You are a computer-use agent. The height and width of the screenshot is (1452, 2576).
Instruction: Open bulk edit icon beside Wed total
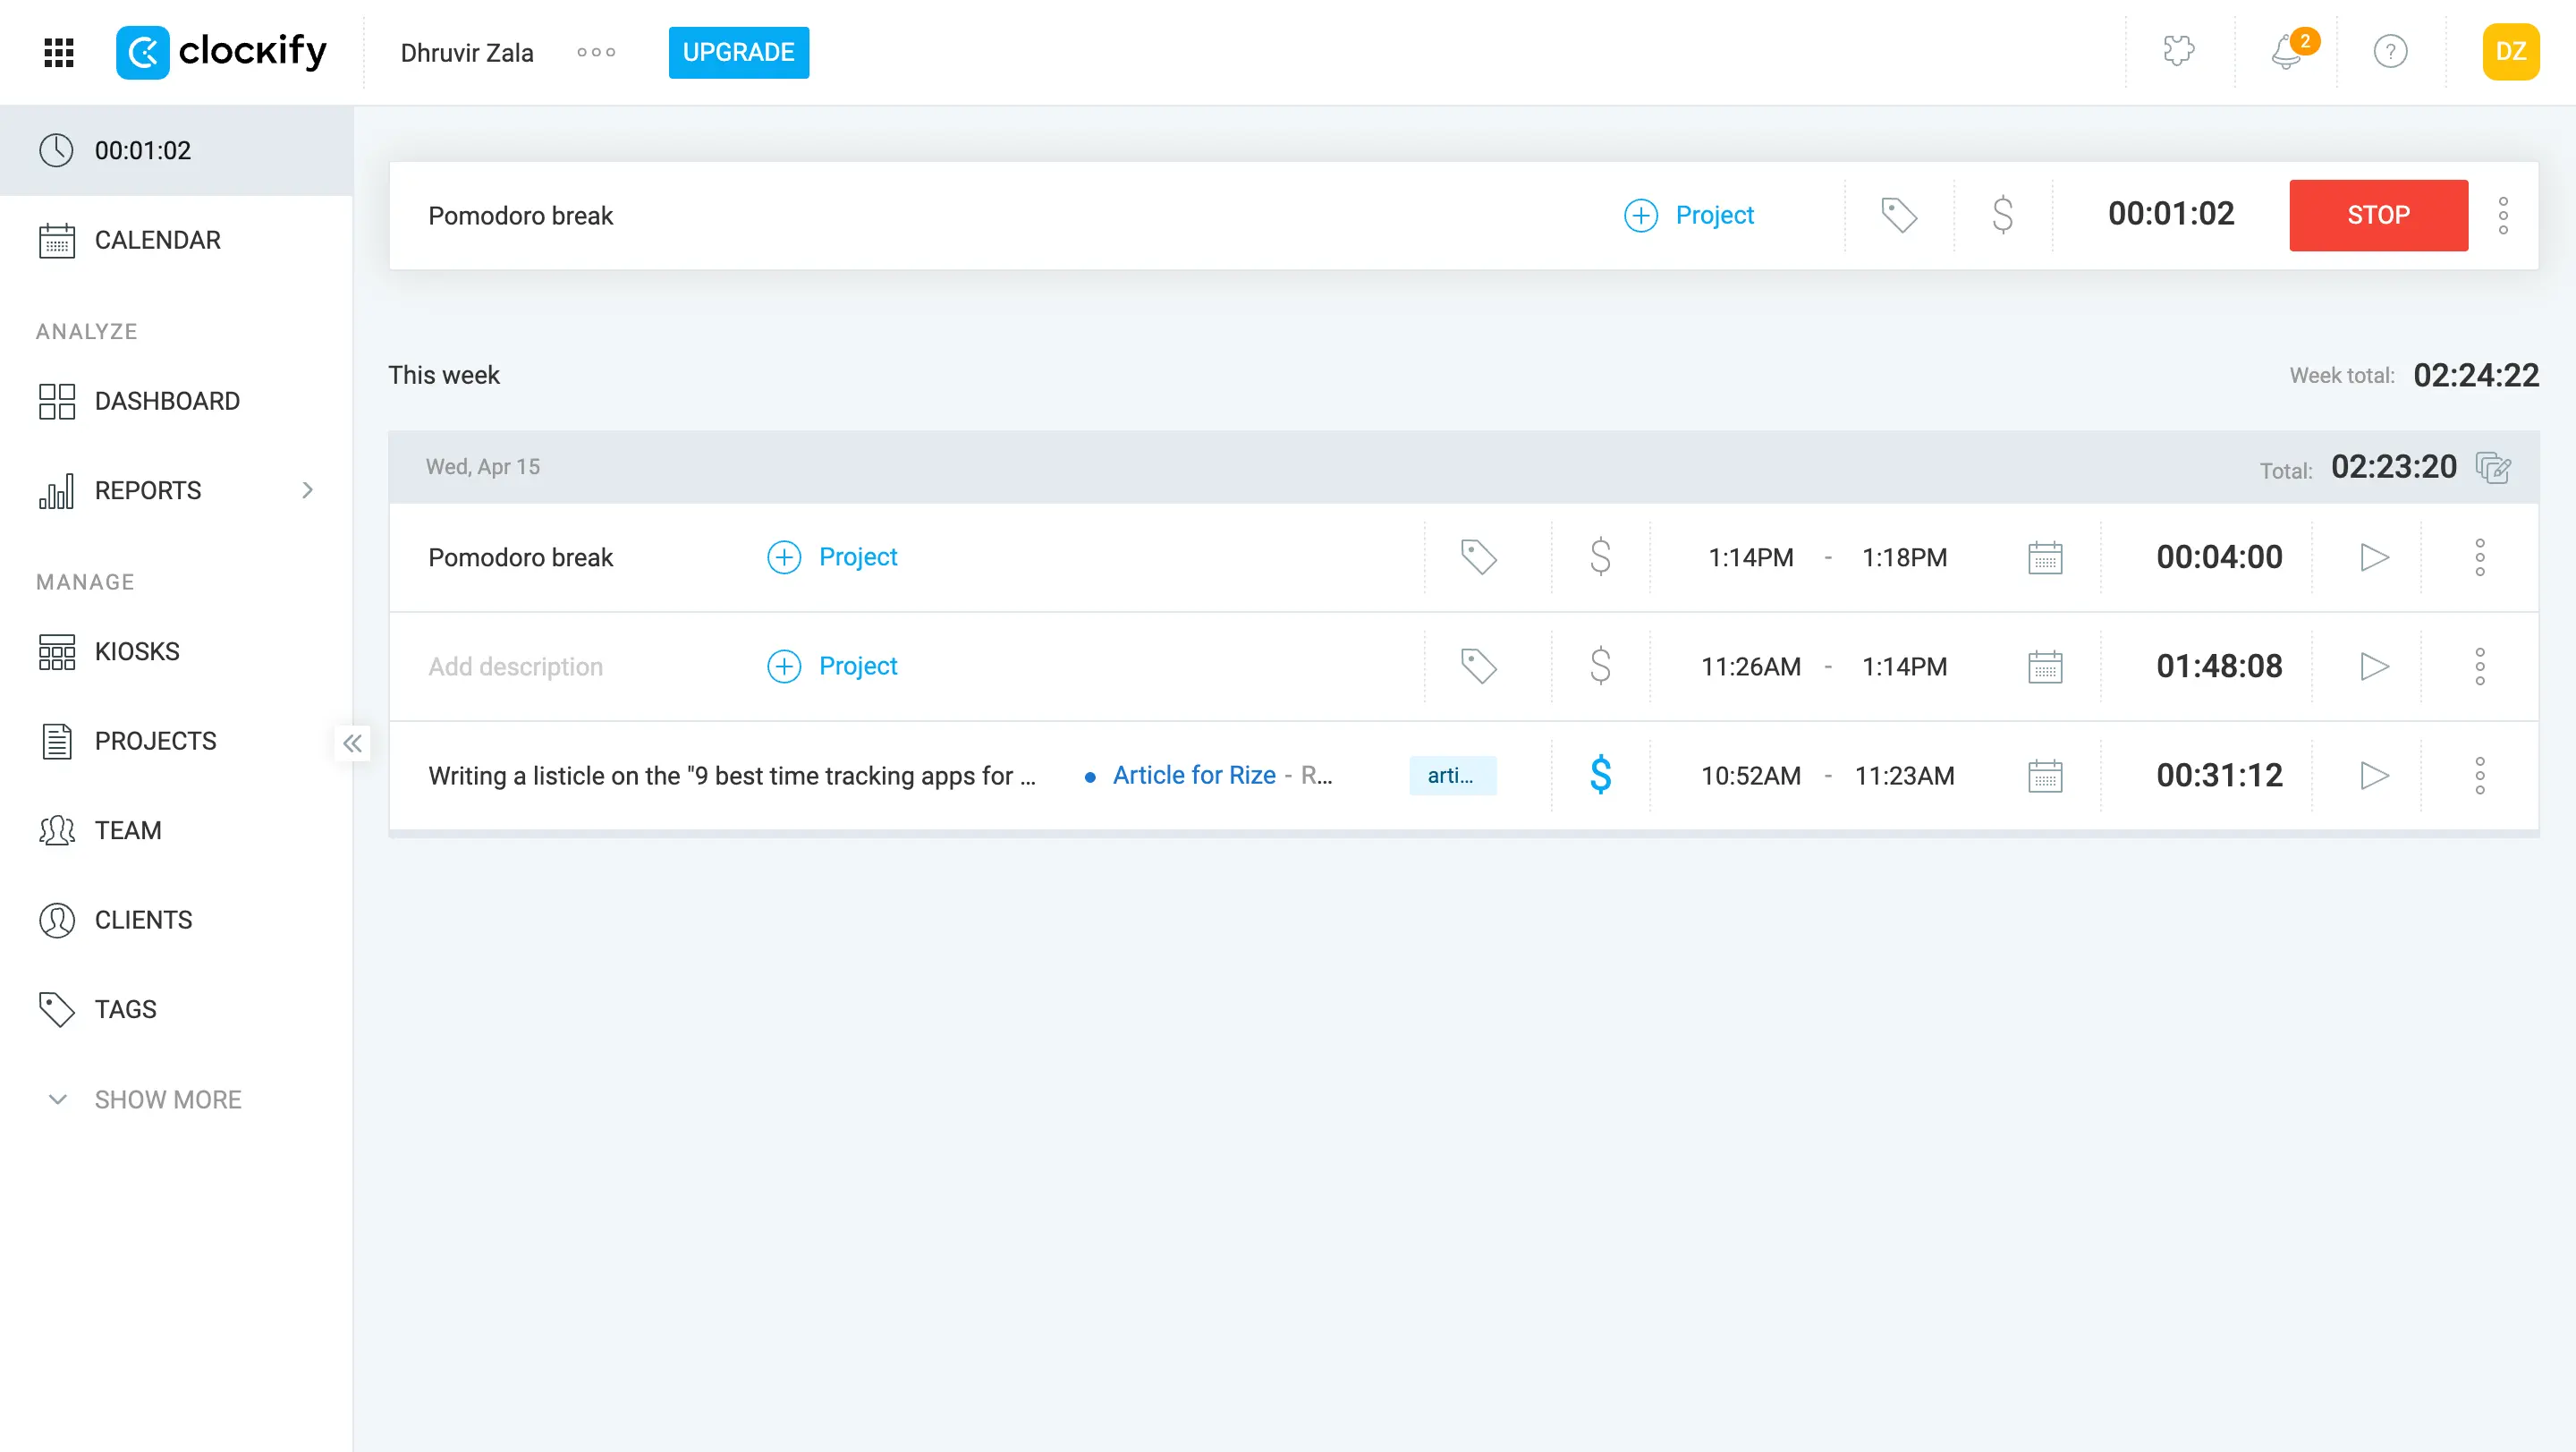pos(2493,467)
